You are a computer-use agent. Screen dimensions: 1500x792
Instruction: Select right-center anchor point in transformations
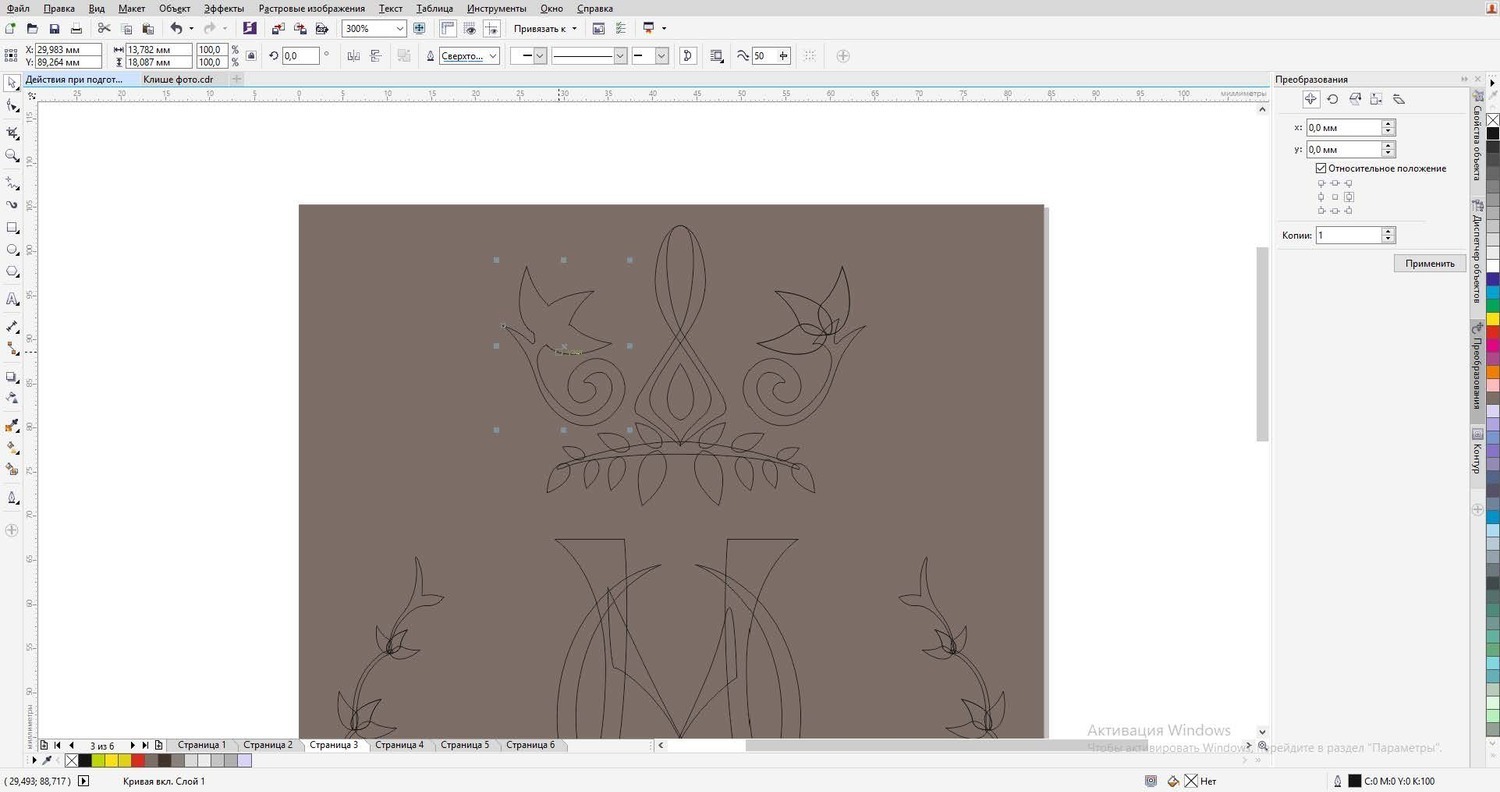(x=1348, y=197)
